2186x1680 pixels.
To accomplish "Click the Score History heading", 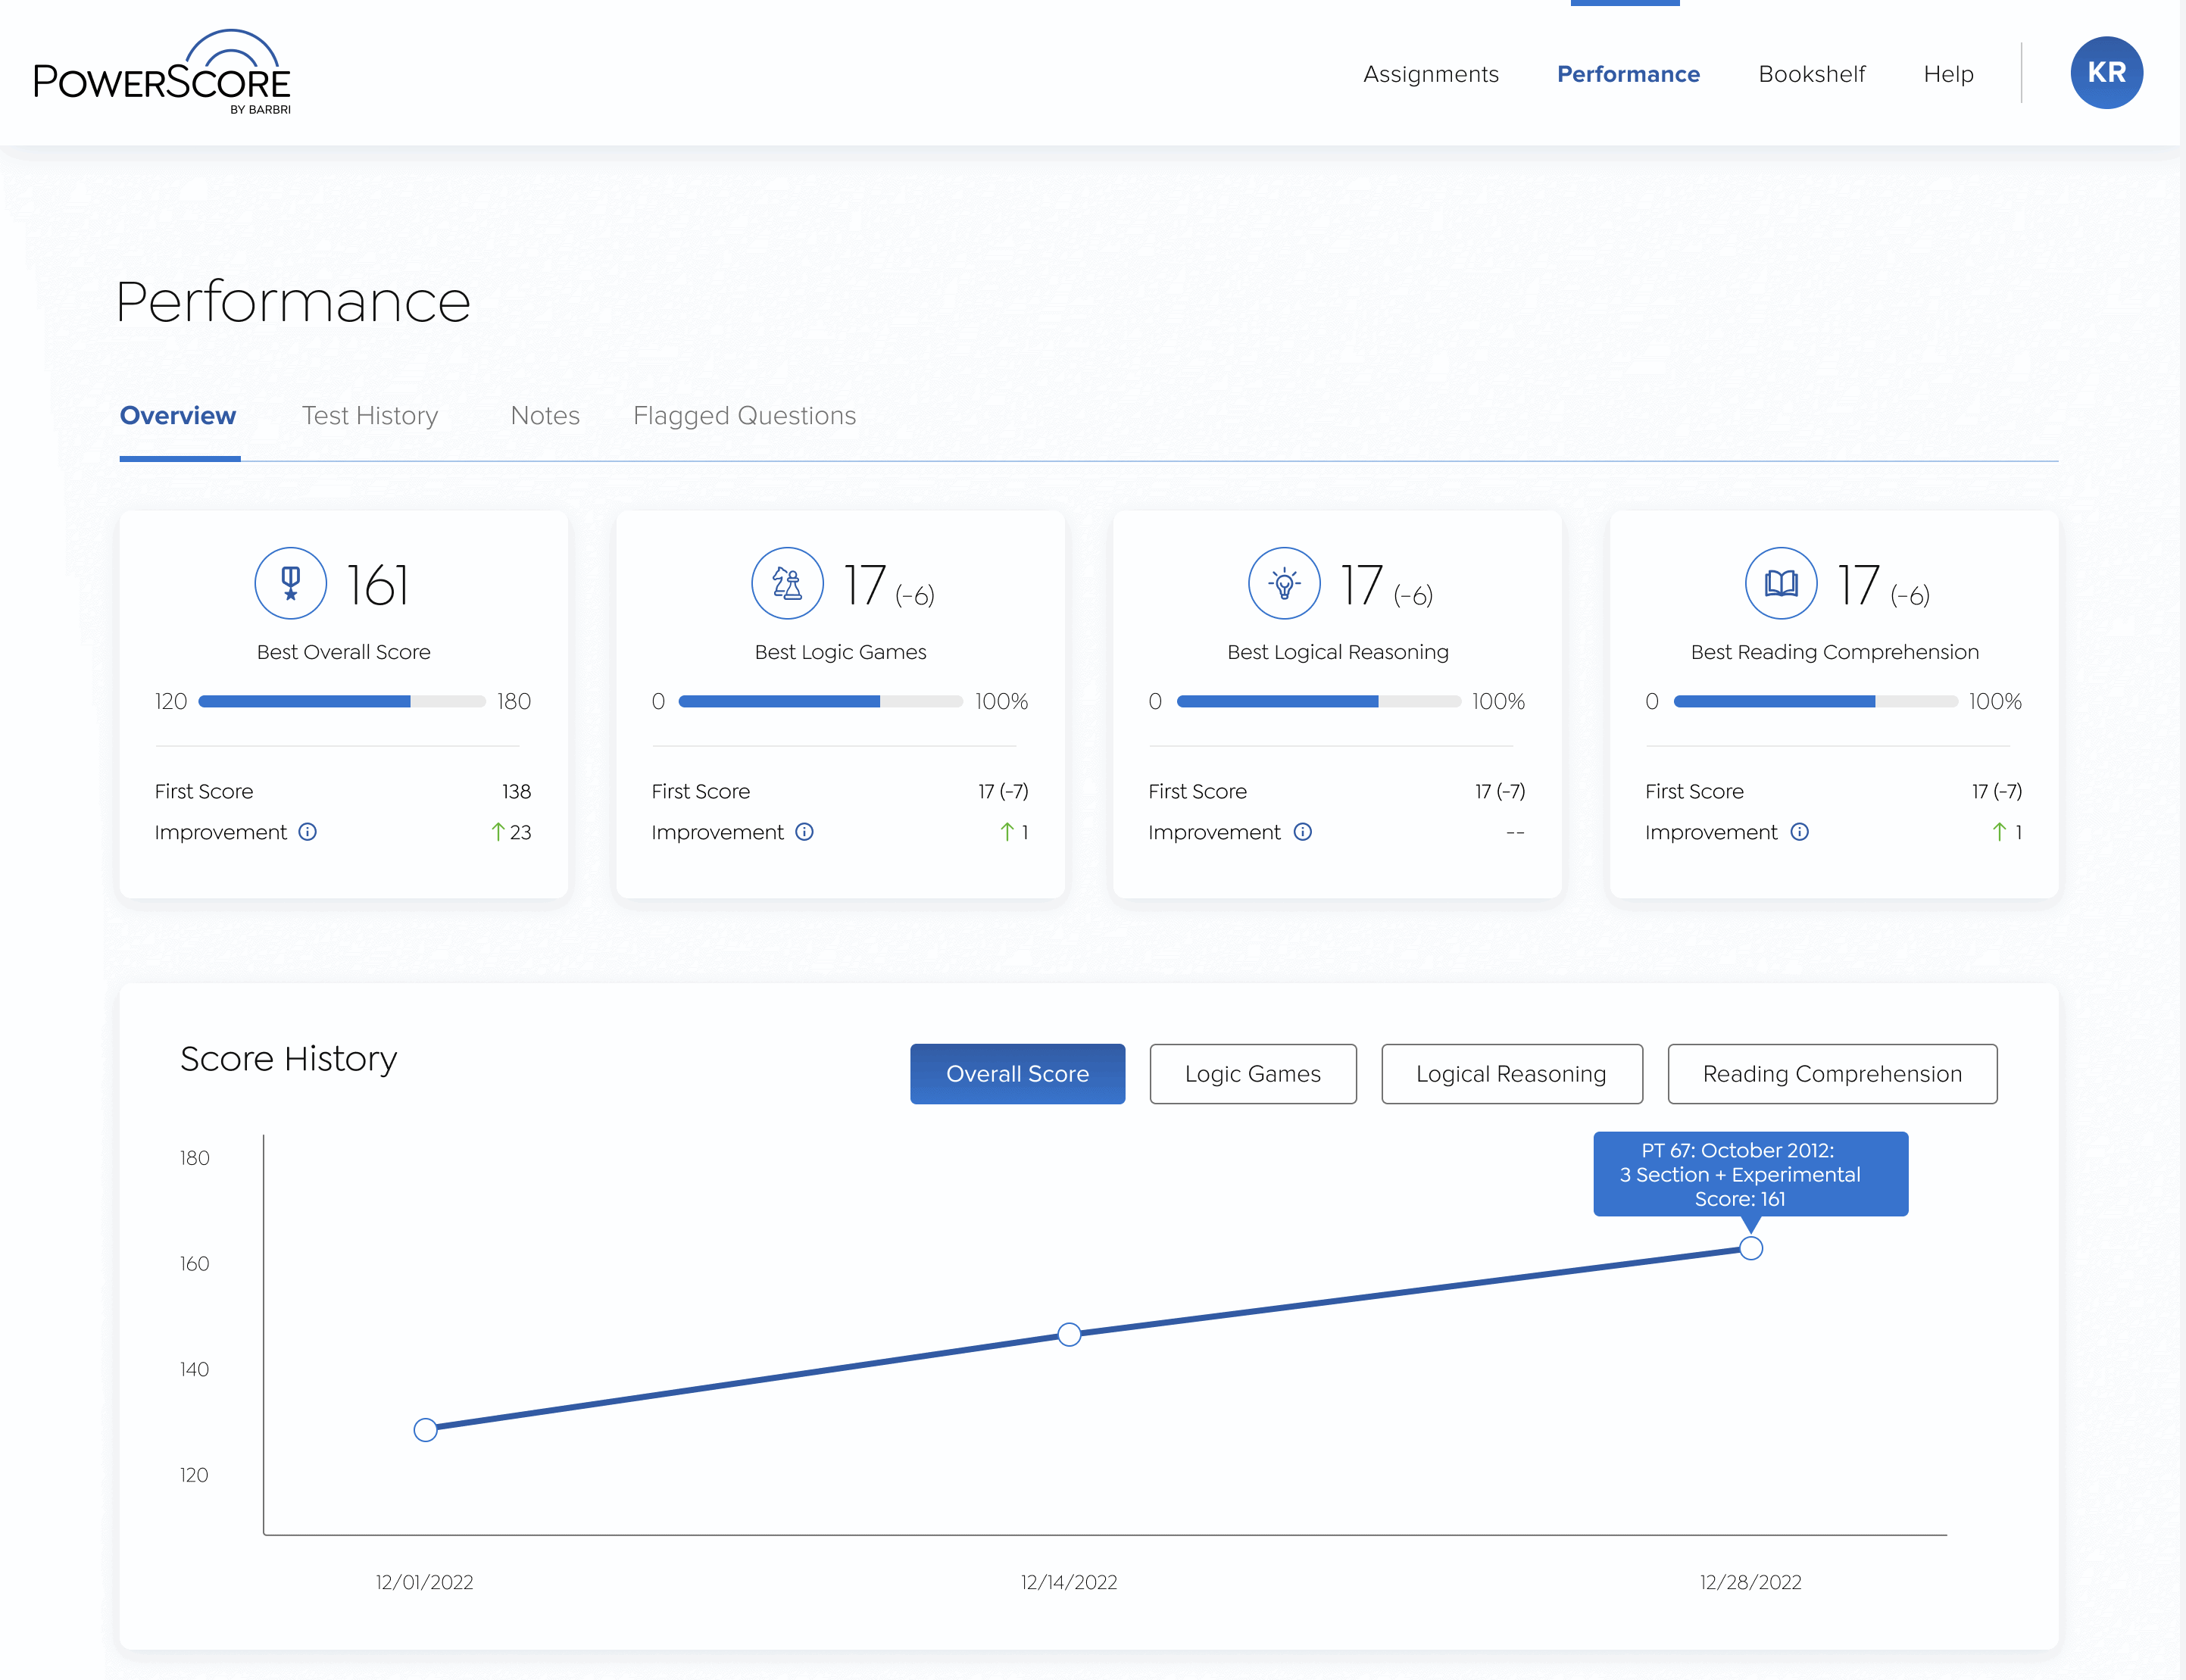I will click(288, 1059).
